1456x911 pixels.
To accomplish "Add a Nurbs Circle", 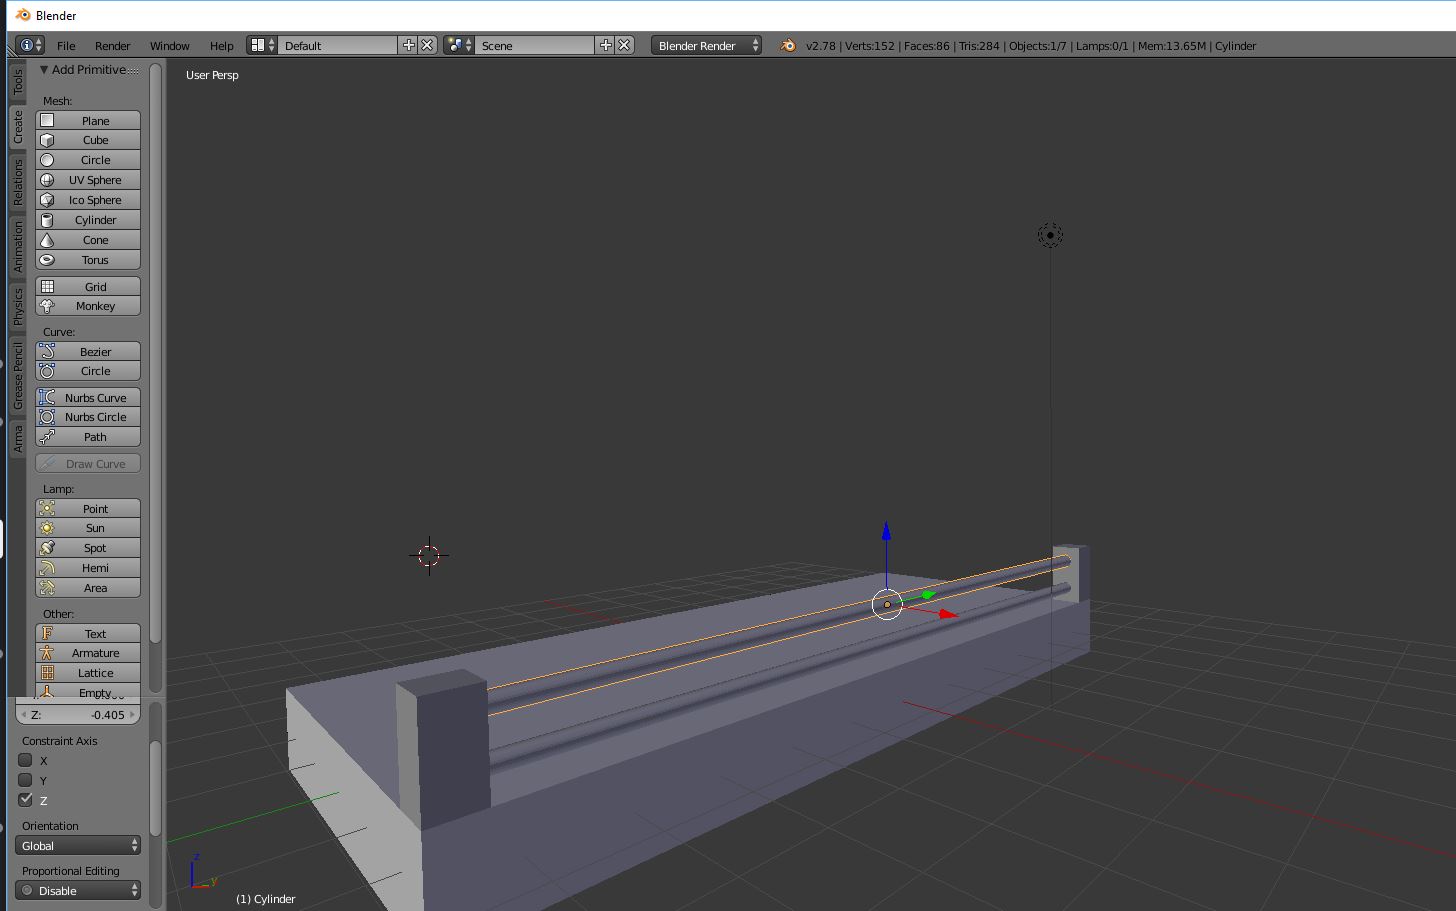I will pyautogui.click(x=88, y=417).
